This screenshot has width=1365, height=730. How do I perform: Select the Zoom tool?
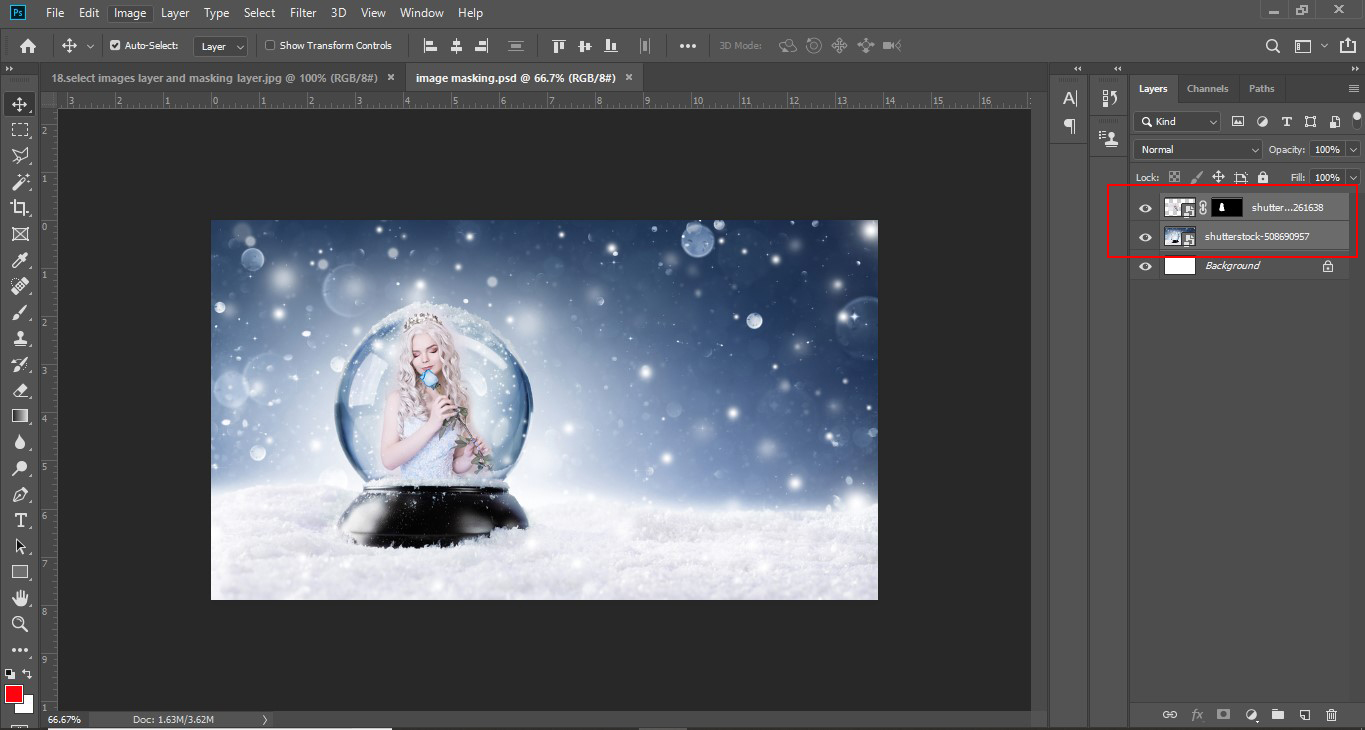(x=20, y=624)
